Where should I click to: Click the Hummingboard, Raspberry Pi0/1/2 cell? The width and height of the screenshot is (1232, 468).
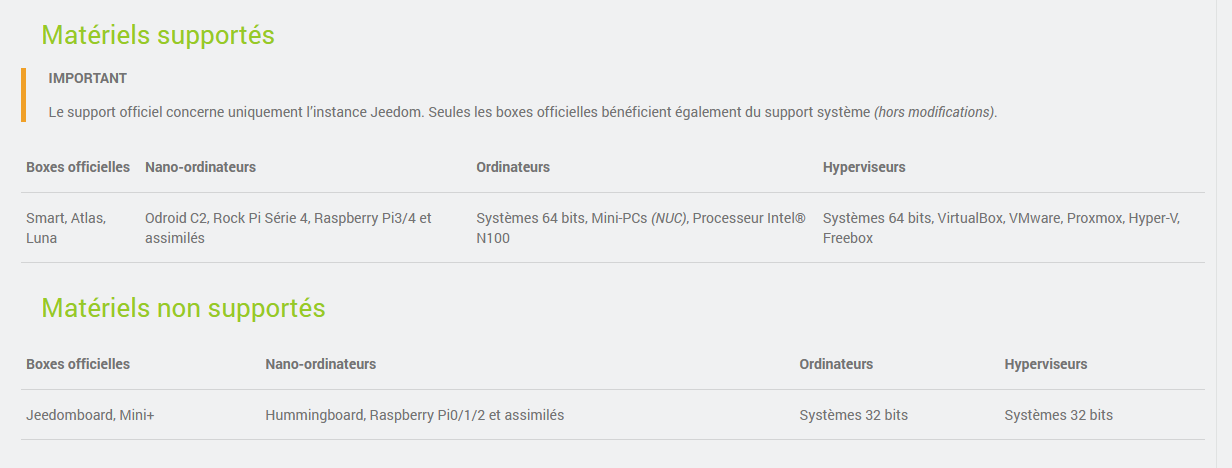[414, 415]
